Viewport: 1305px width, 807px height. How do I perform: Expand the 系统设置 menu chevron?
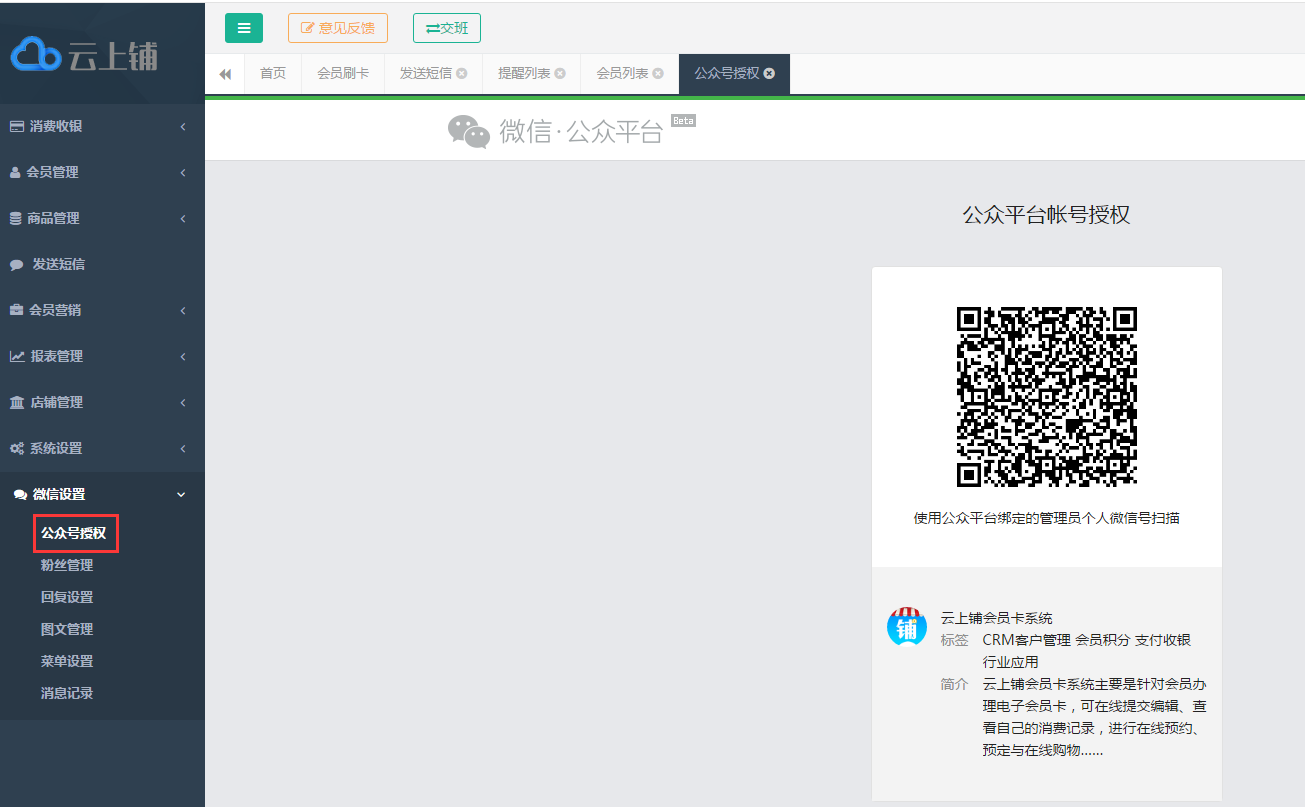183,449
